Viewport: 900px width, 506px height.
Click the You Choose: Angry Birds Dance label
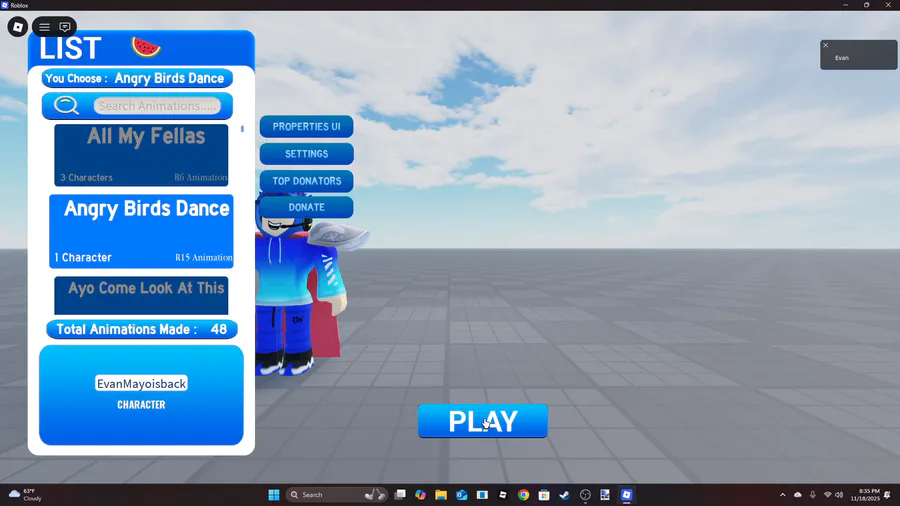pos(137,78)
